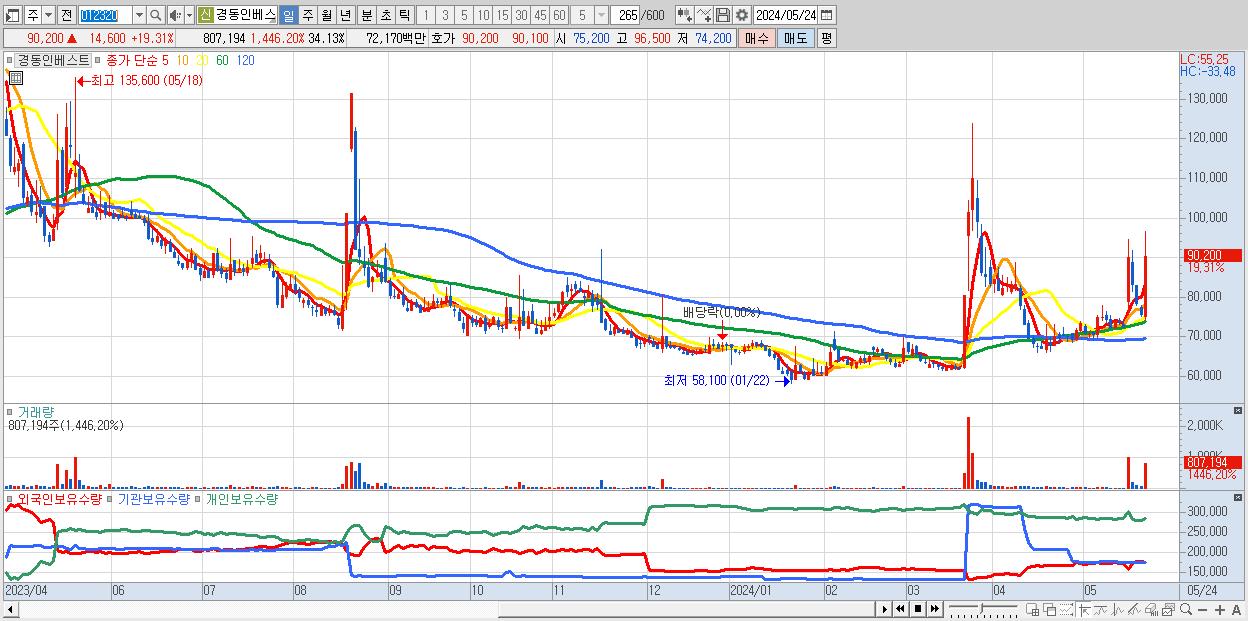Open the grid data table icon on chart
This screenshot has height=621, width=1248.
pyautogui.click(x=15, y=77)
